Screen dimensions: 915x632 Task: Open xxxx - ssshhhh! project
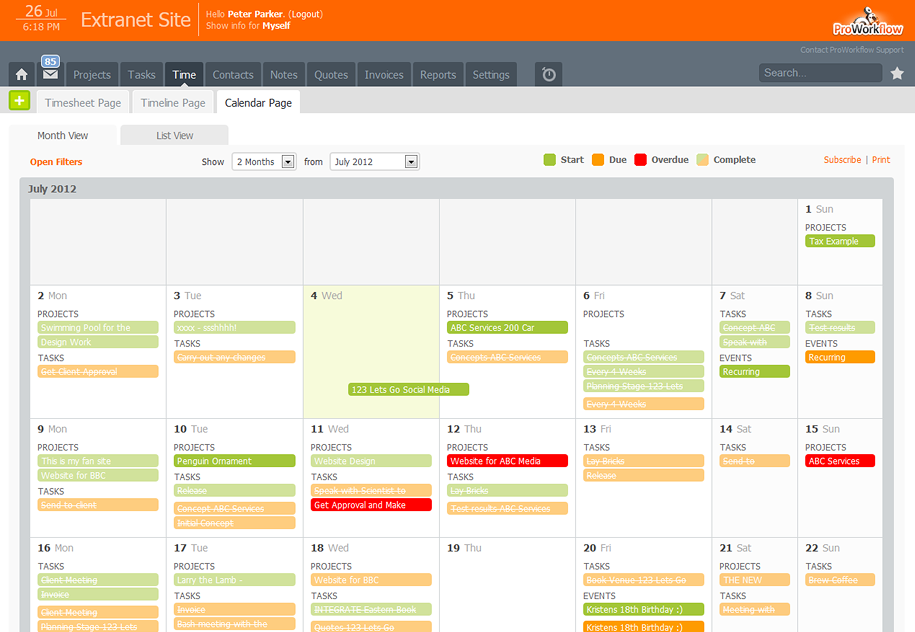click(x=234, y=327)
